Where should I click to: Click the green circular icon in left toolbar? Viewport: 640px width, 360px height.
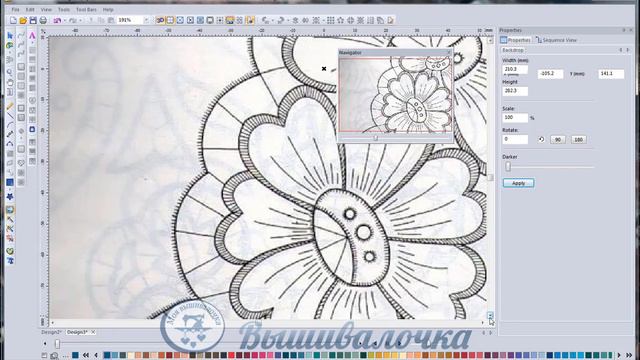pos(10,251)
